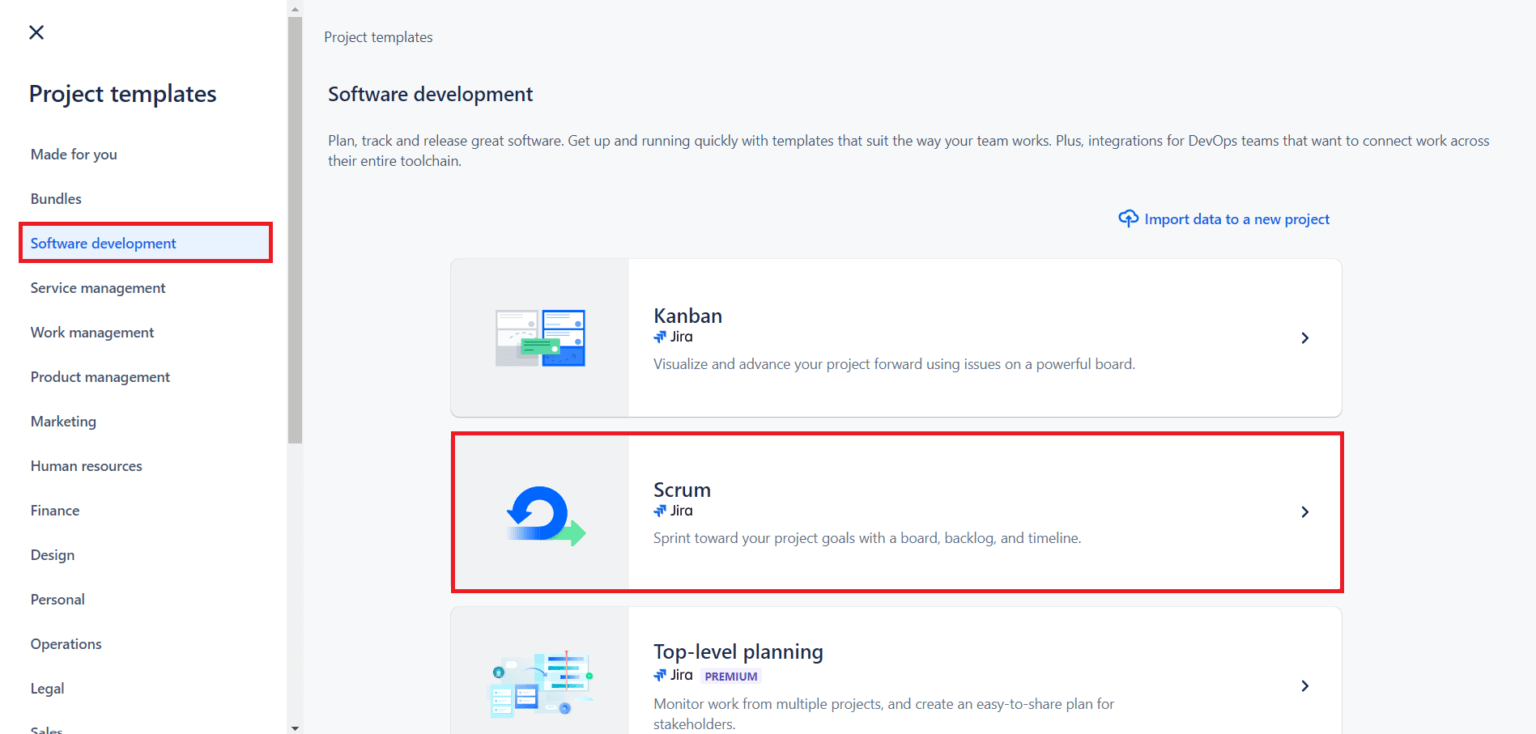Click the PREMIUM badge on Top-level planning
Viewport: 1536px width, 734px height.
(x=731, y=676)
